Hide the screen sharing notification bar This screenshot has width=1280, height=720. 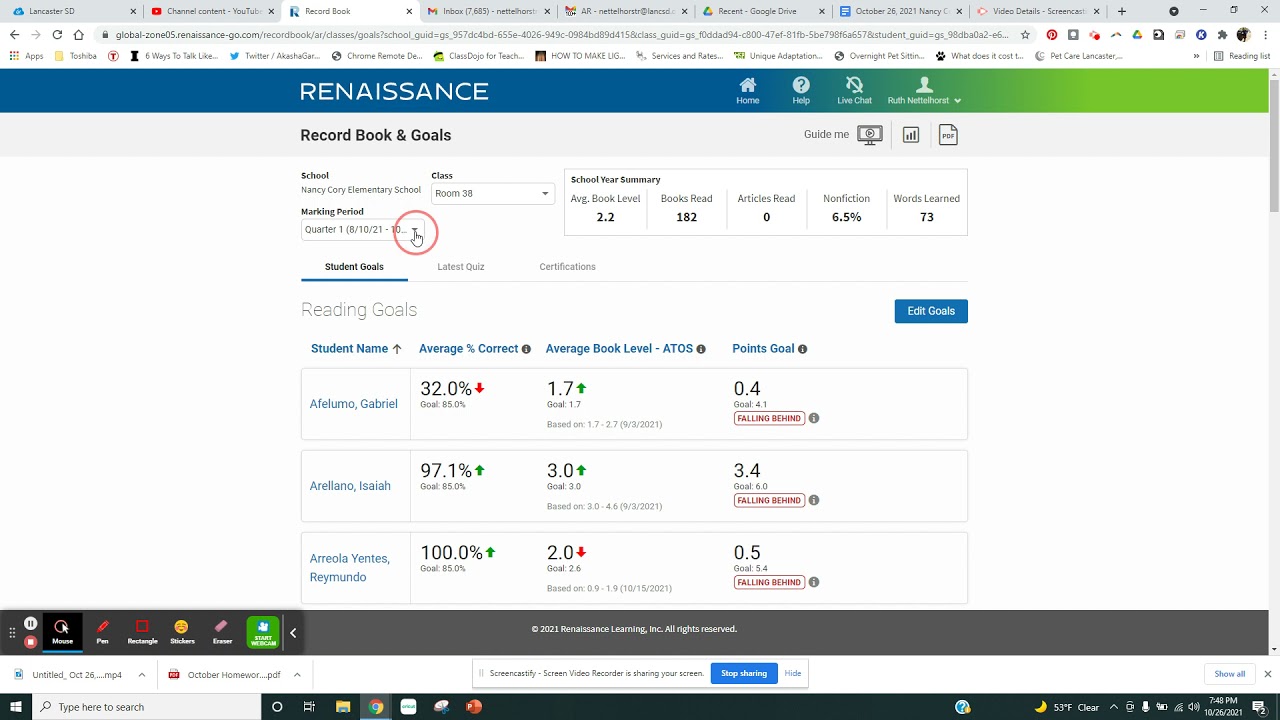(x=793, y=673)
